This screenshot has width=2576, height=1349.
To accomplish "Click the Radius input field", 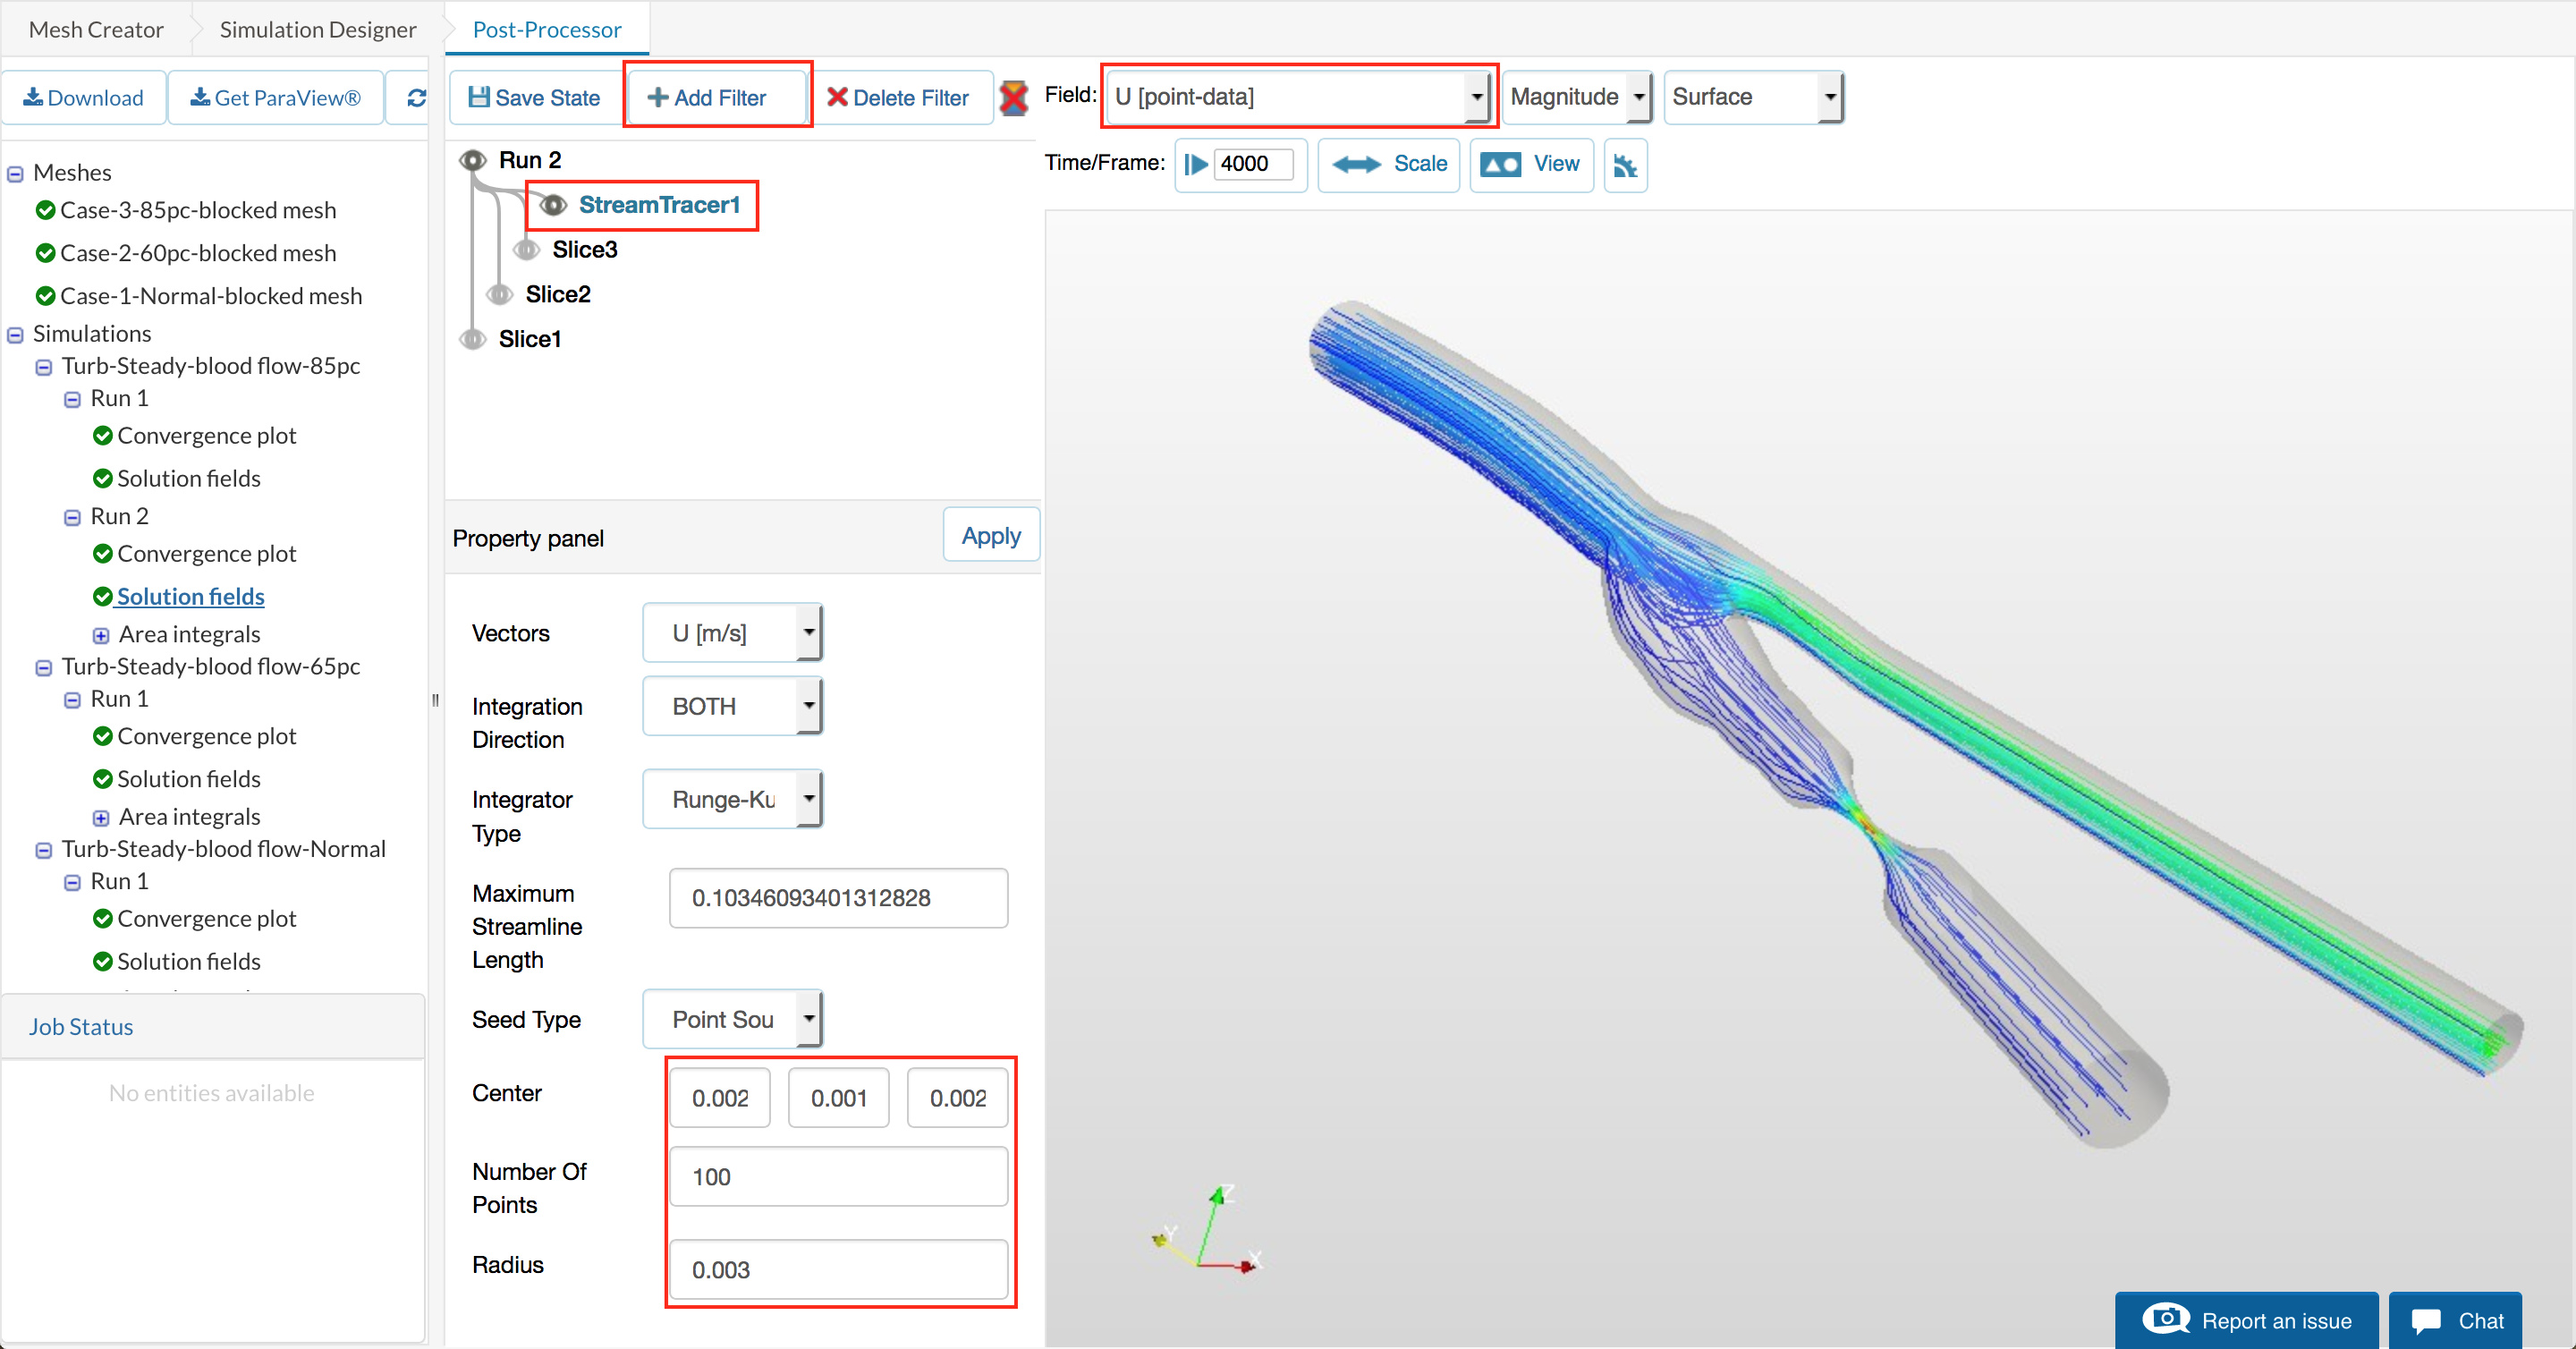I will pos(838,1269).
